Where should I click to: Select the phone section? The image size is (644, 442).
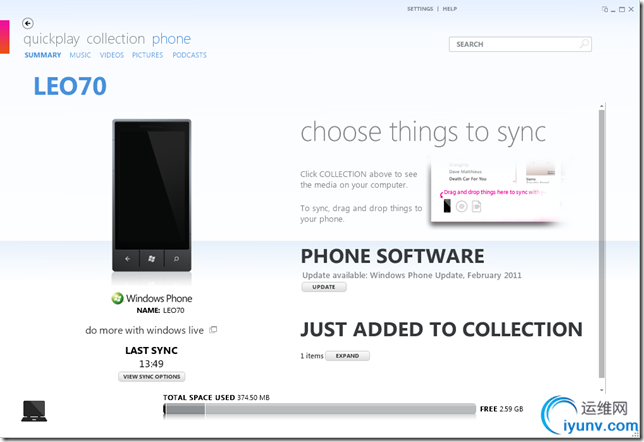[x=171, y=39]
